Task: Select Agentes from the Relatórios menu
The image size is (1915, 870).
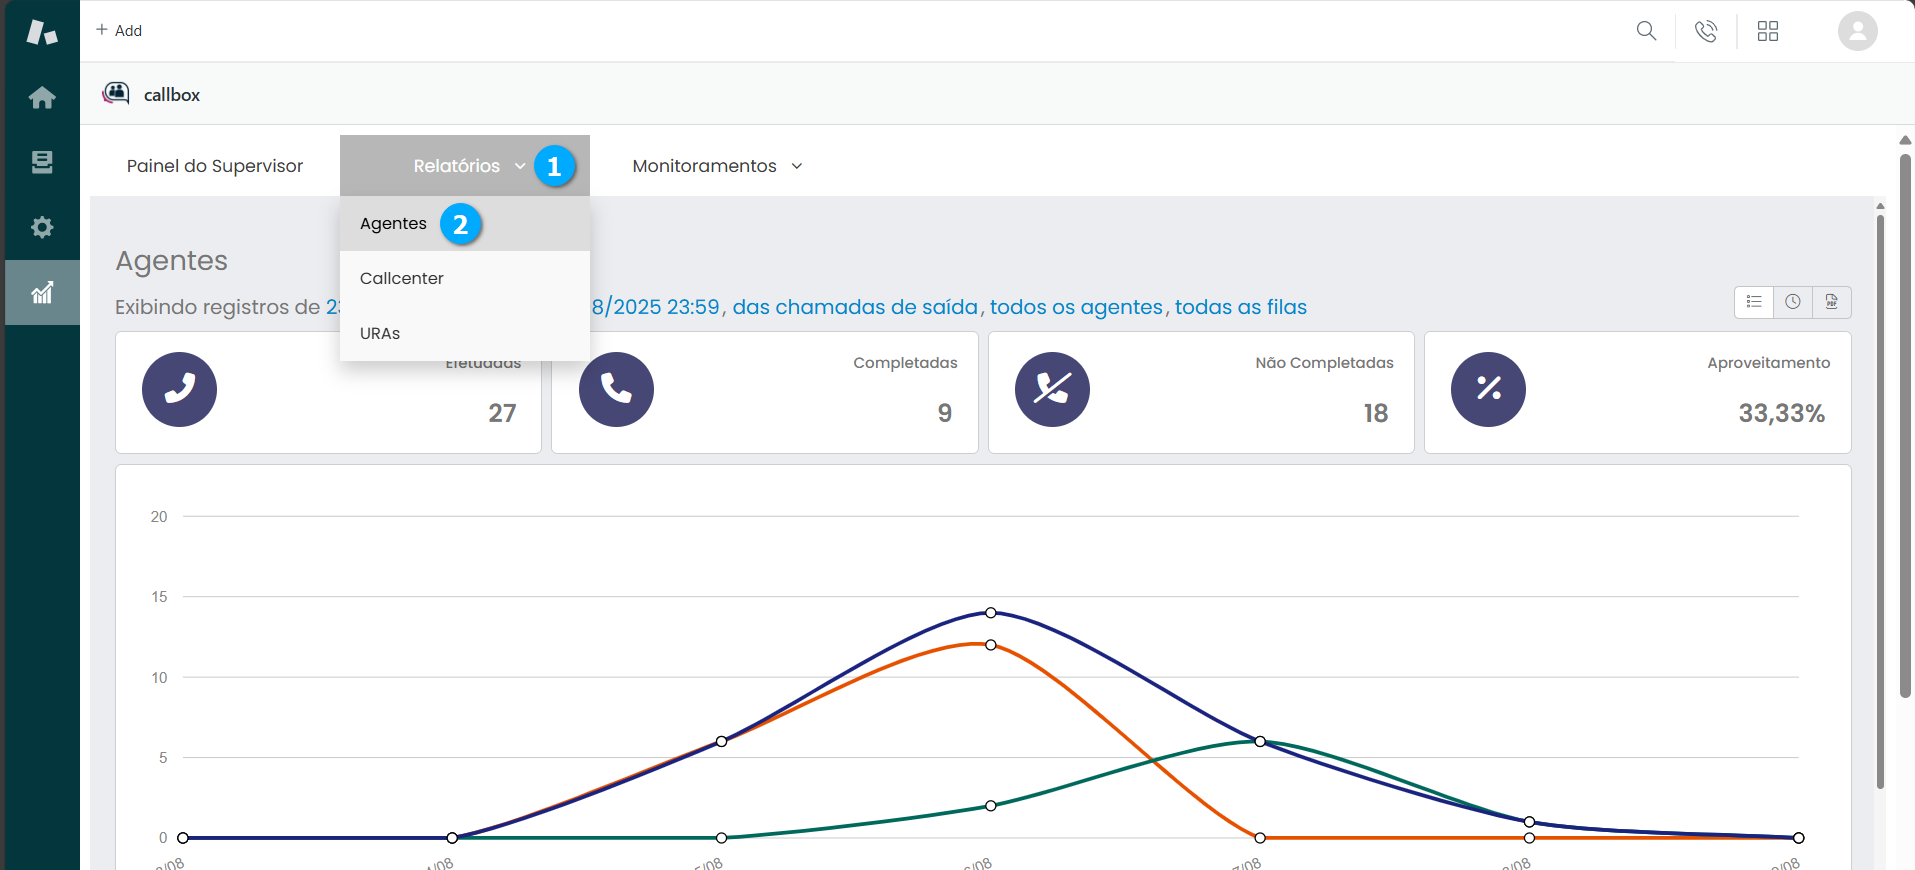Action: [x=393, y=224]
